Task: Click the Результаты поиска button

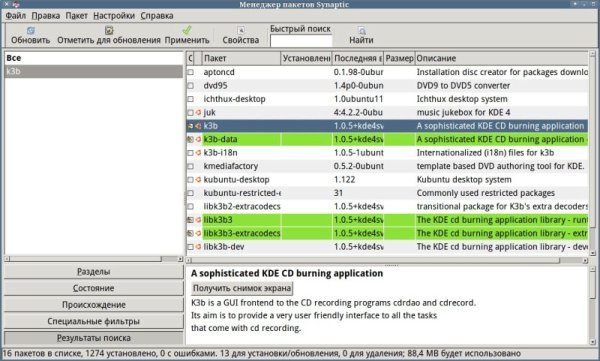Action: click(94, 338)
